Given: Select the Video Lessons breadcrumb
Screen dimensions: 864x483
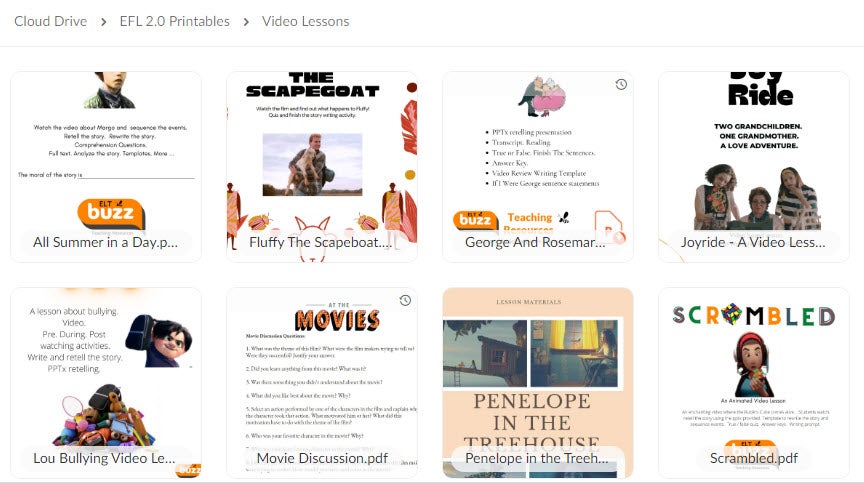Looking at the screenshot, I should 305,21.
